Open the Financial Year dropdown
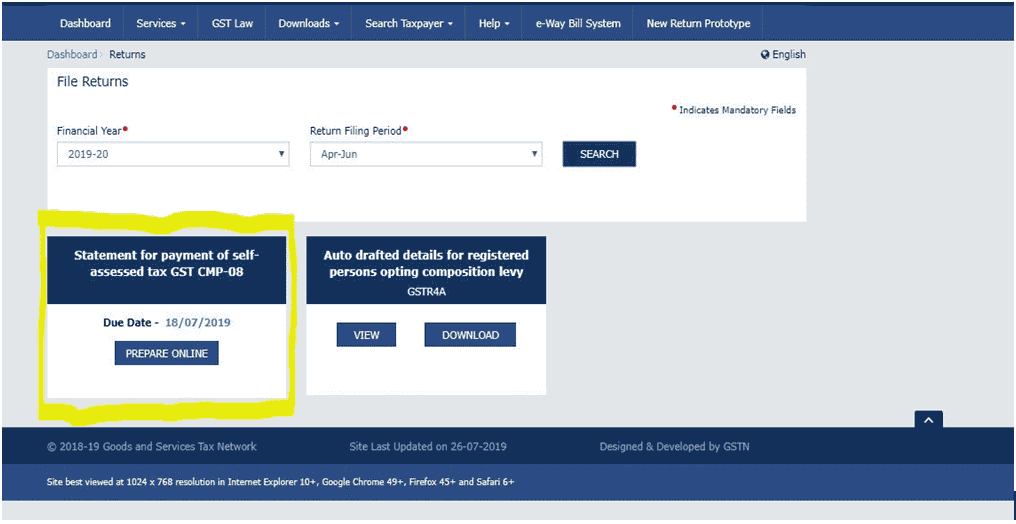 (x=173, y=155)
